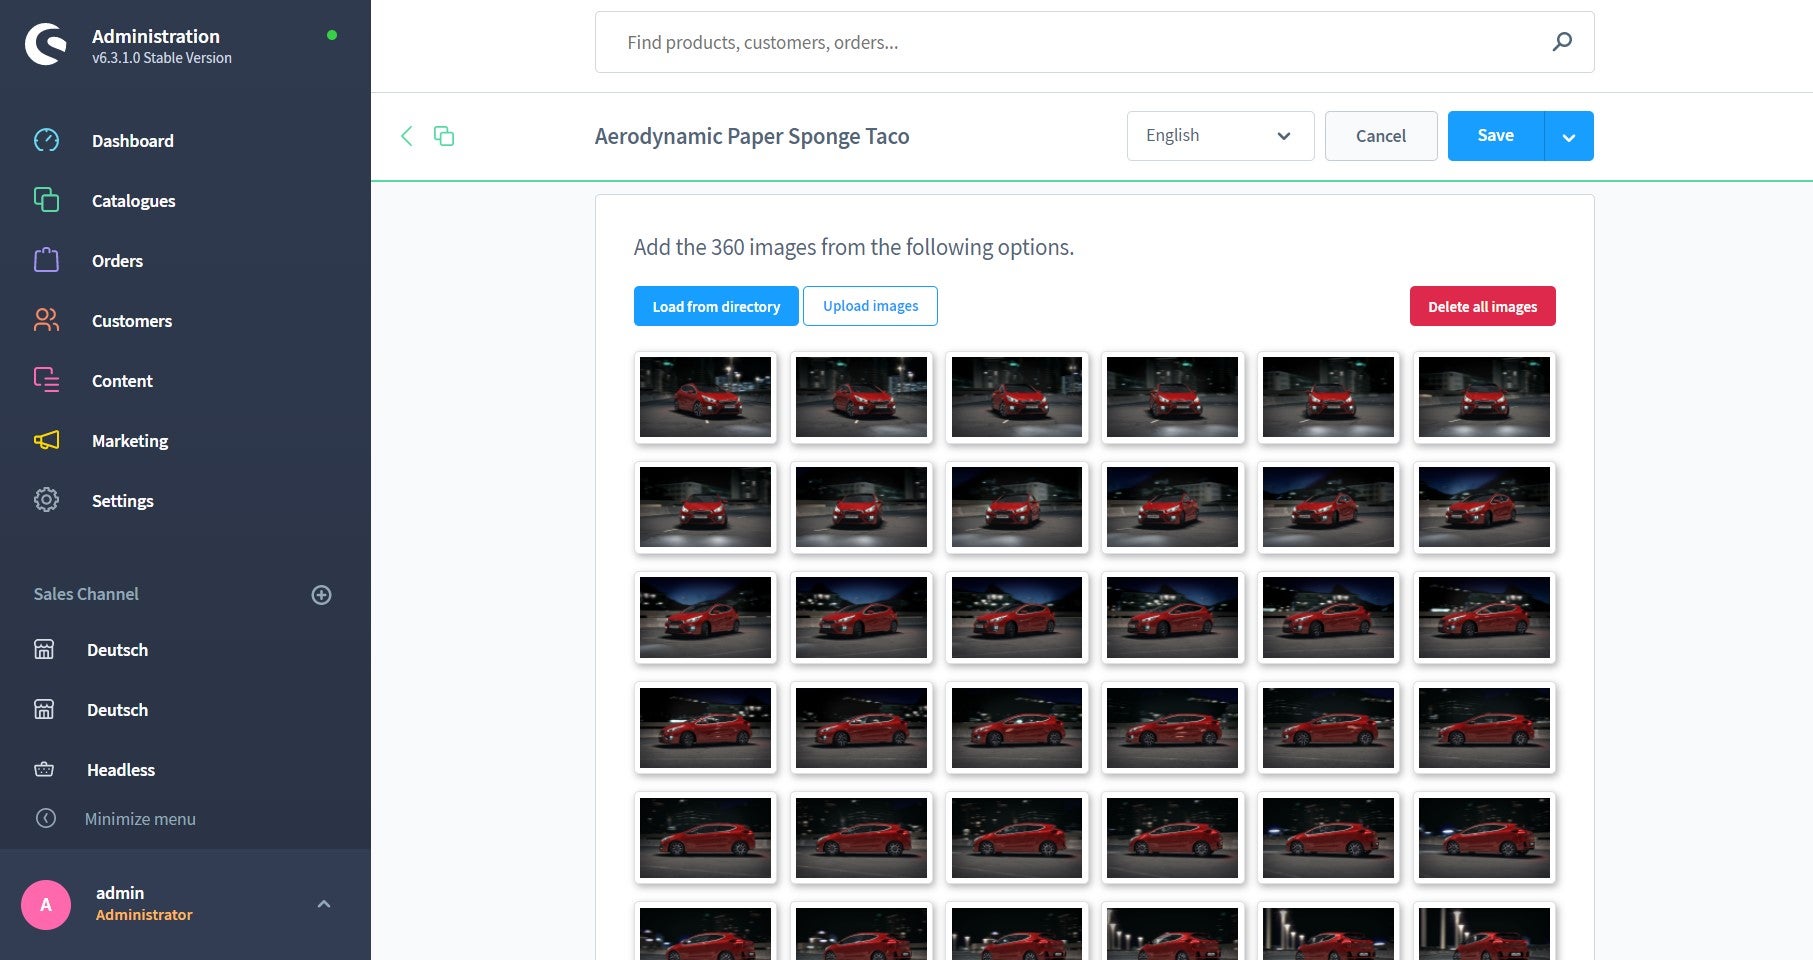Image resolution: width=1813 pixels, height=960 pixels.
Task: Click the Headless basket icon
Action: coord(44,769)
